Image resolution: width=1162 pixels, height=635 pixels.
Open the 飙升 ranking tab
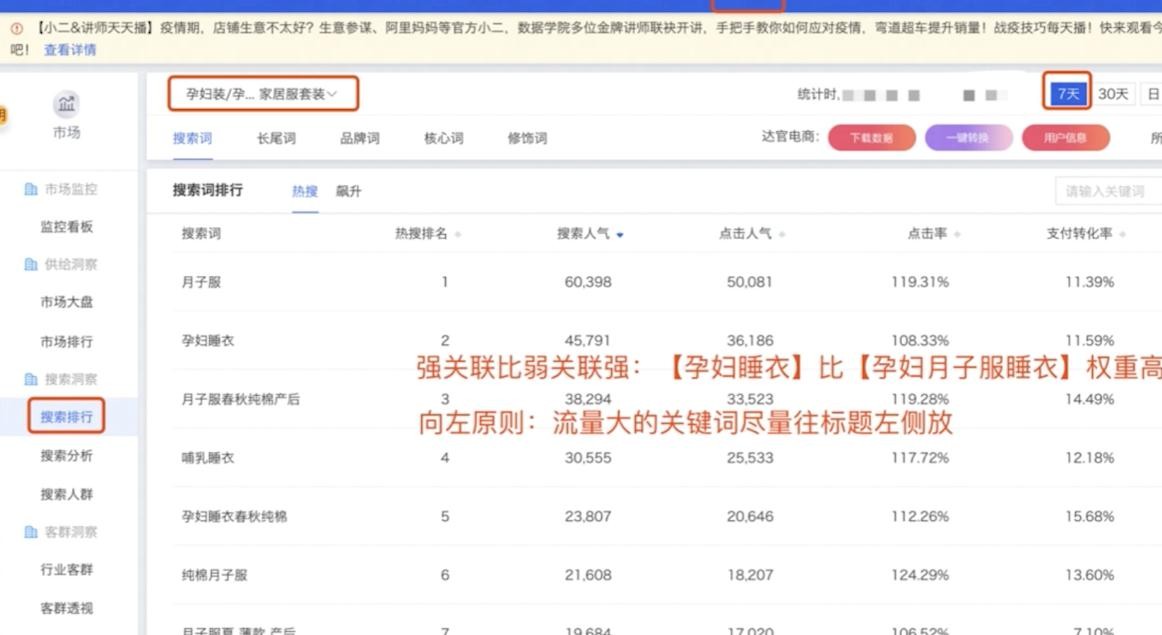(x=349, y=190)
